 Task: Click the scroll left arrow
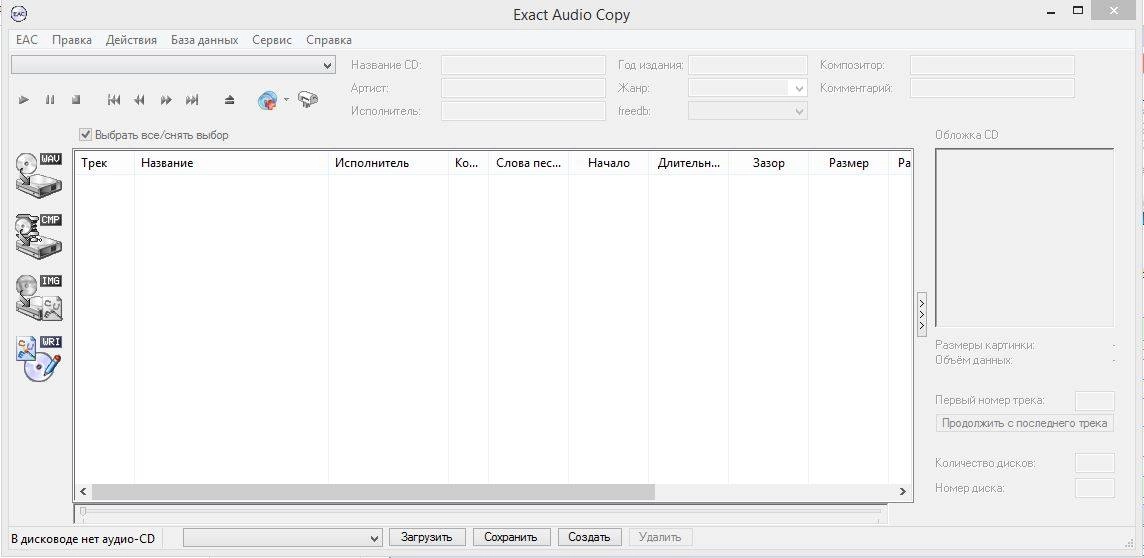pyautogui.click(x=83, y=492)
